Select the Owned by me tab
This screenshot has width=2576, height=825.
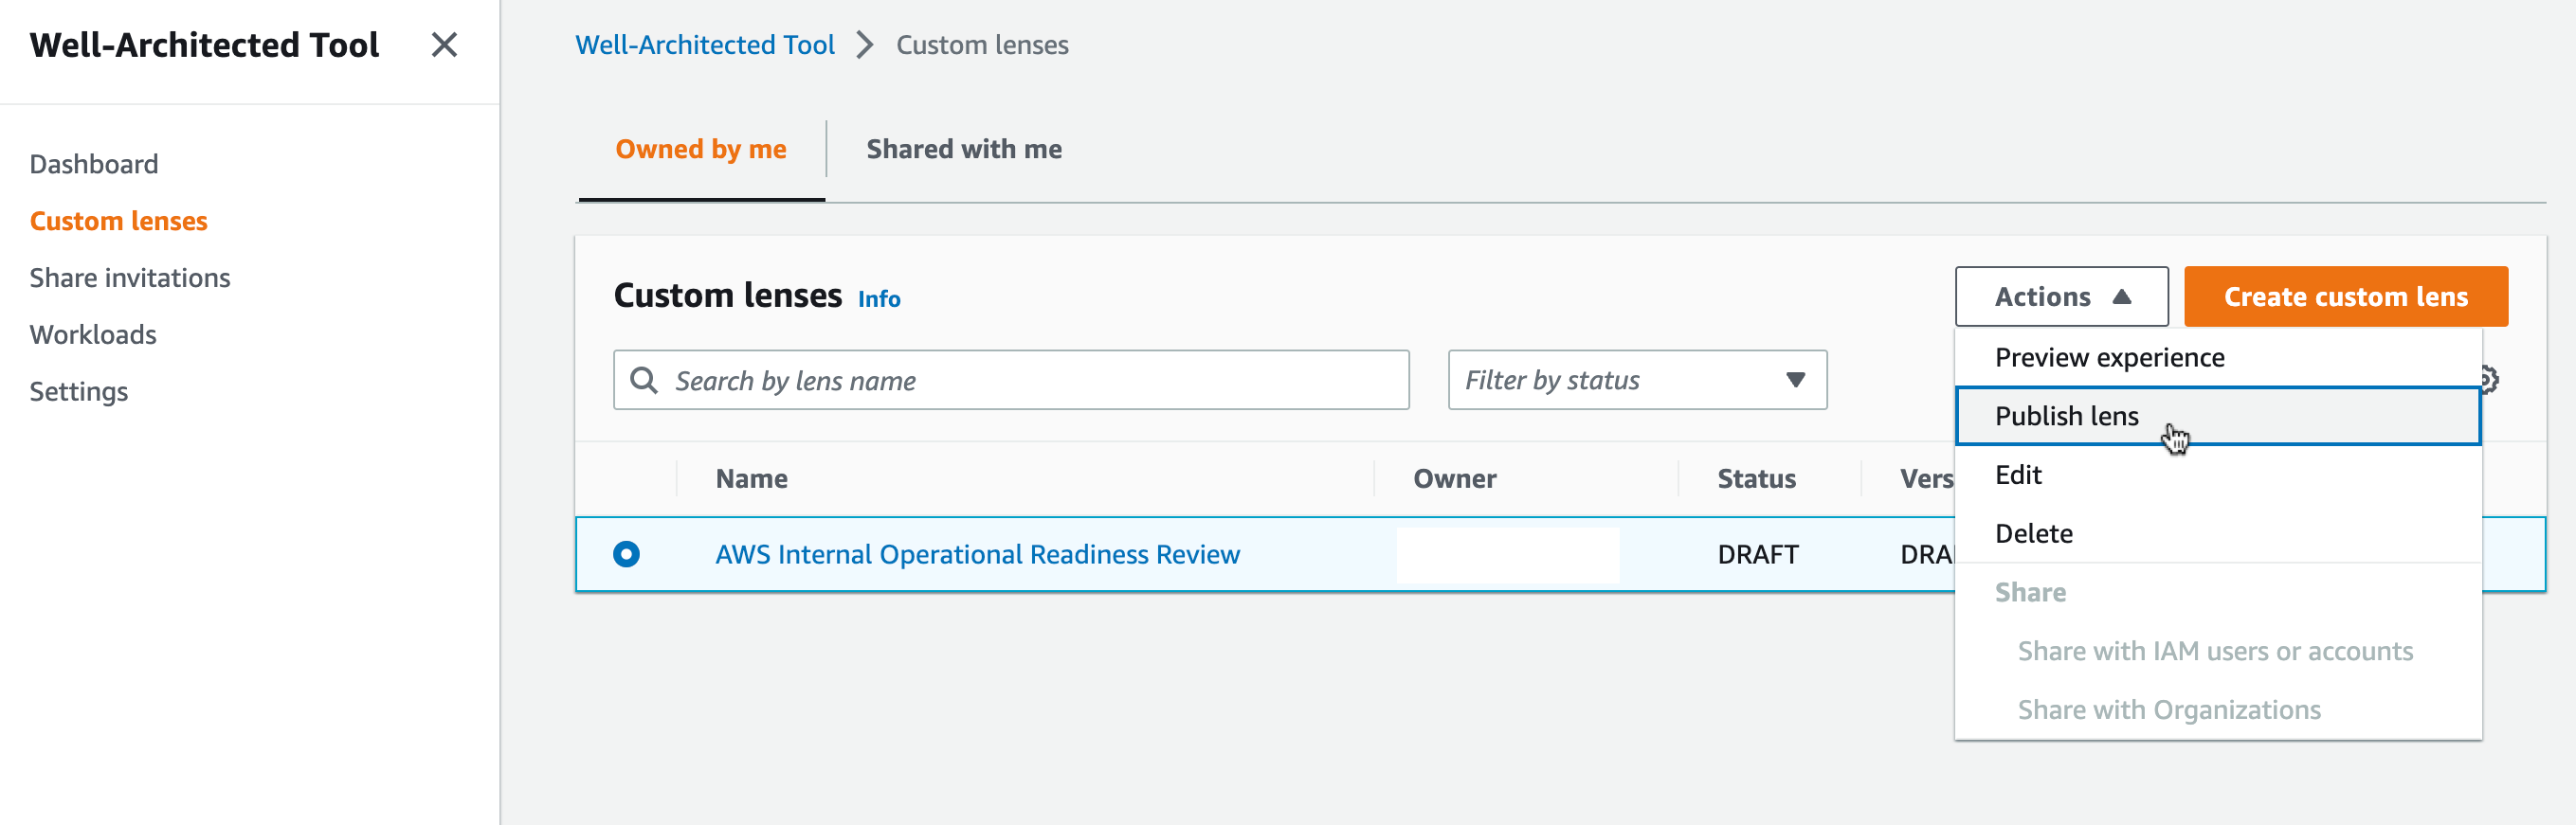click(700, 149)
